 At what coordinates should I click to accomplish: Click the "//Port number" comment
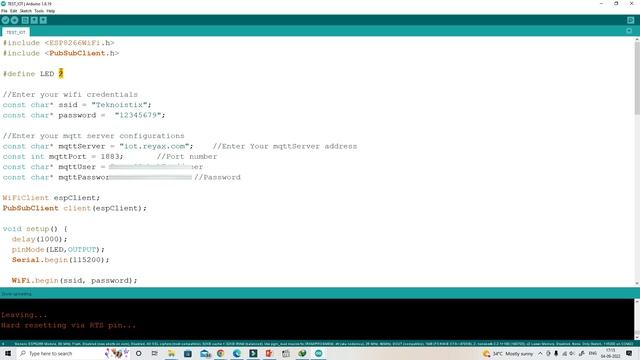click(187, 156)
